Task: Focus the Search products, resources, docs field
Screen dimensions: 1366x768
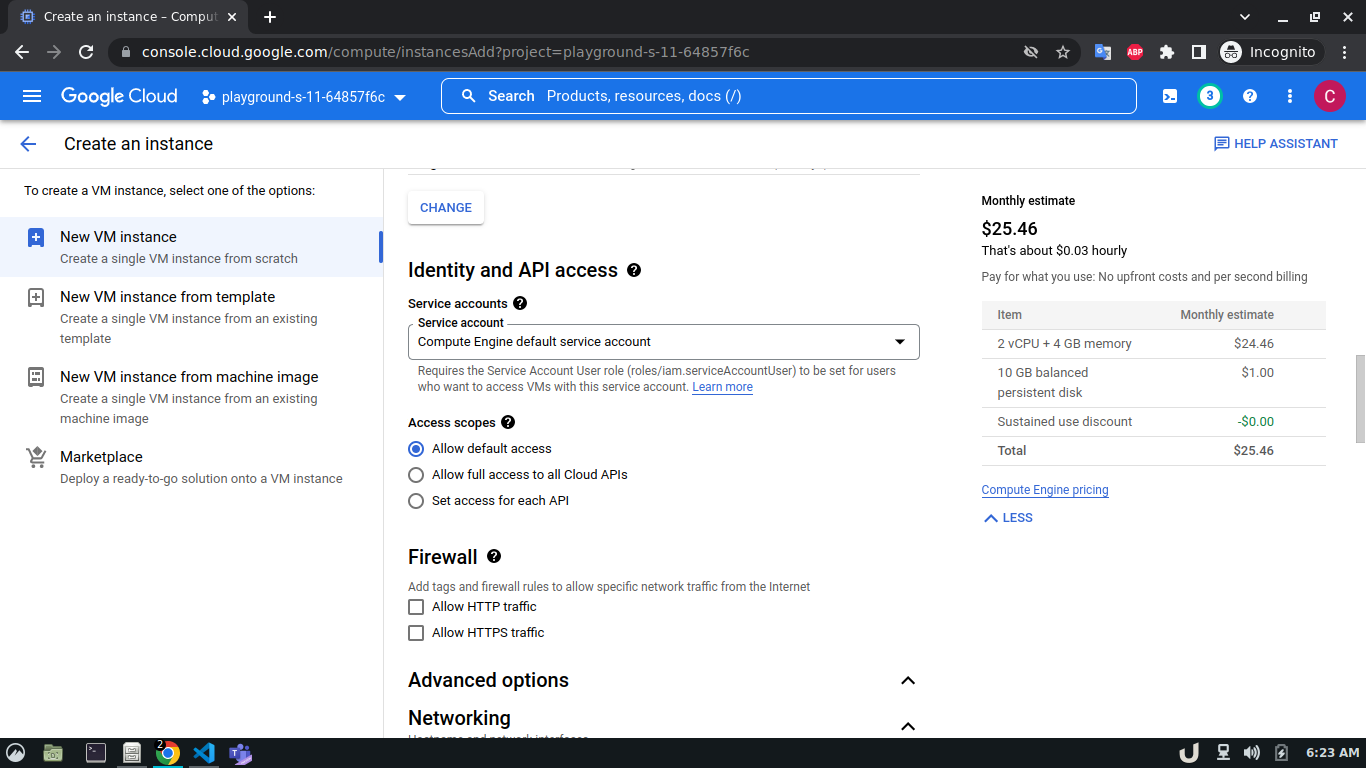Action: [x=788, y=96]
